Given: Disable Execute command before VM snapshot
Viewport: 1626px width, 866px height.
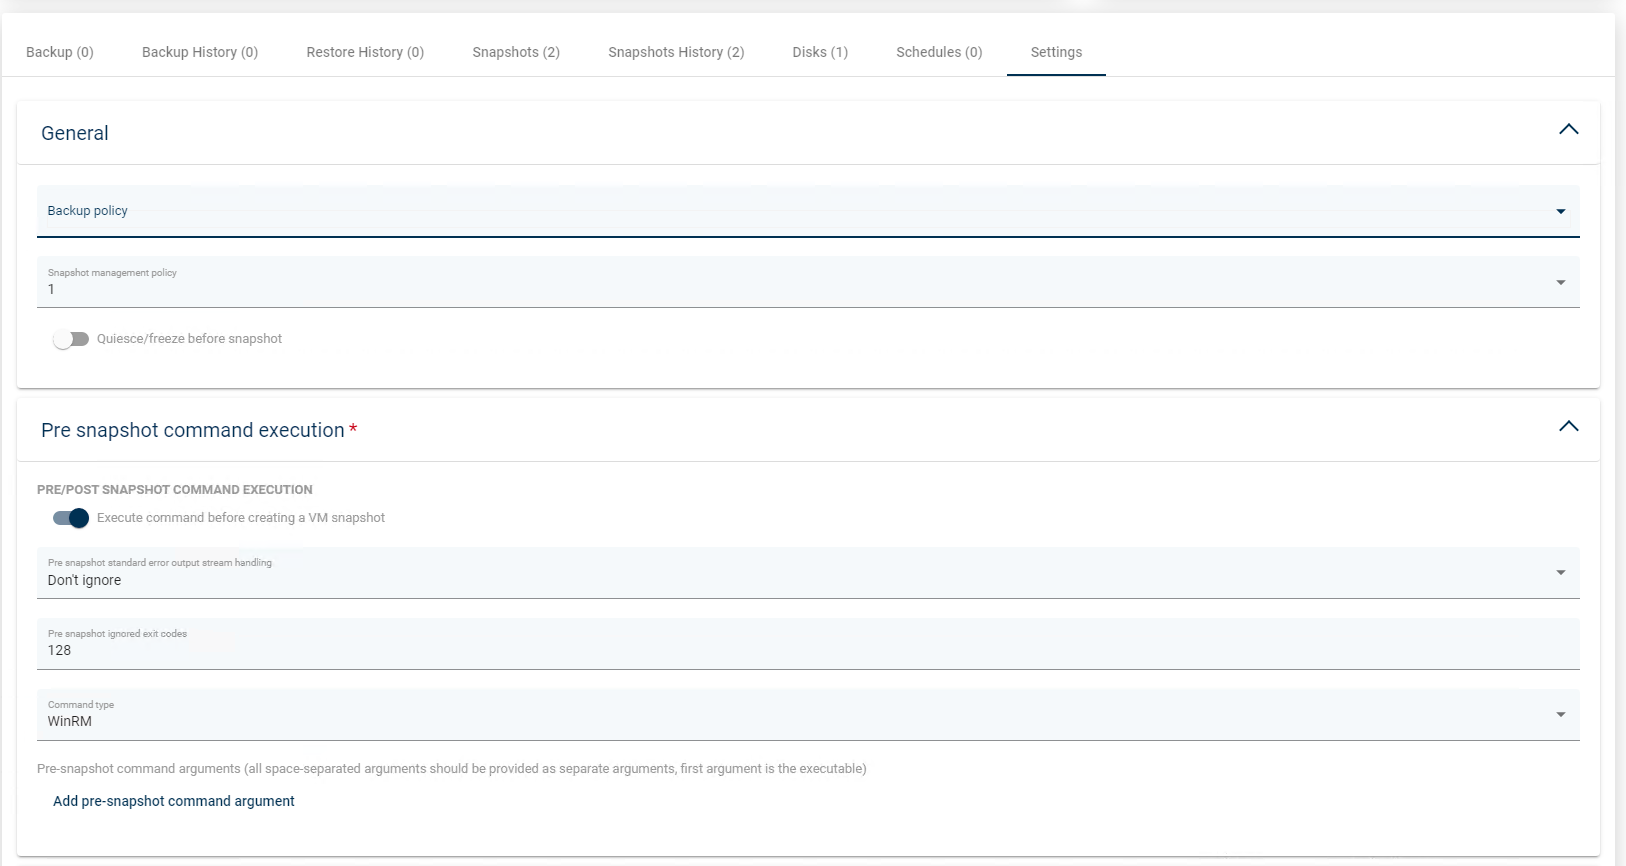Looking at the screenshot, I should click(71, 518).
